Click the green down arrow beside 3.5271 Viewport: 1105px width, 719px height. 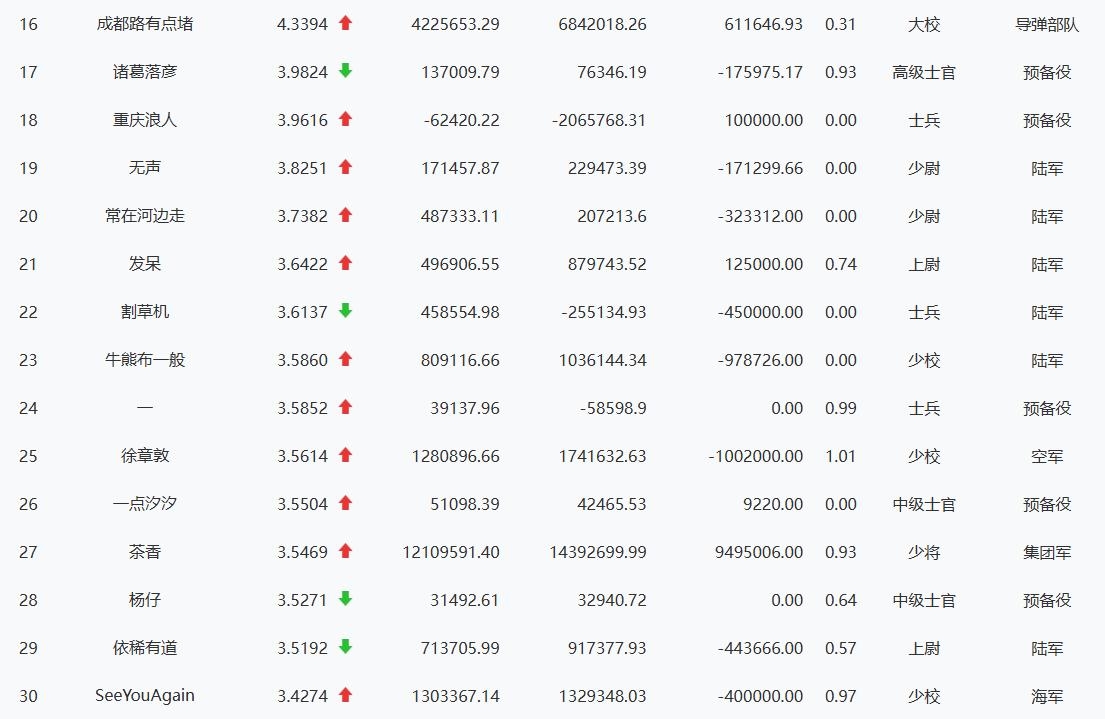coord(345,599)
